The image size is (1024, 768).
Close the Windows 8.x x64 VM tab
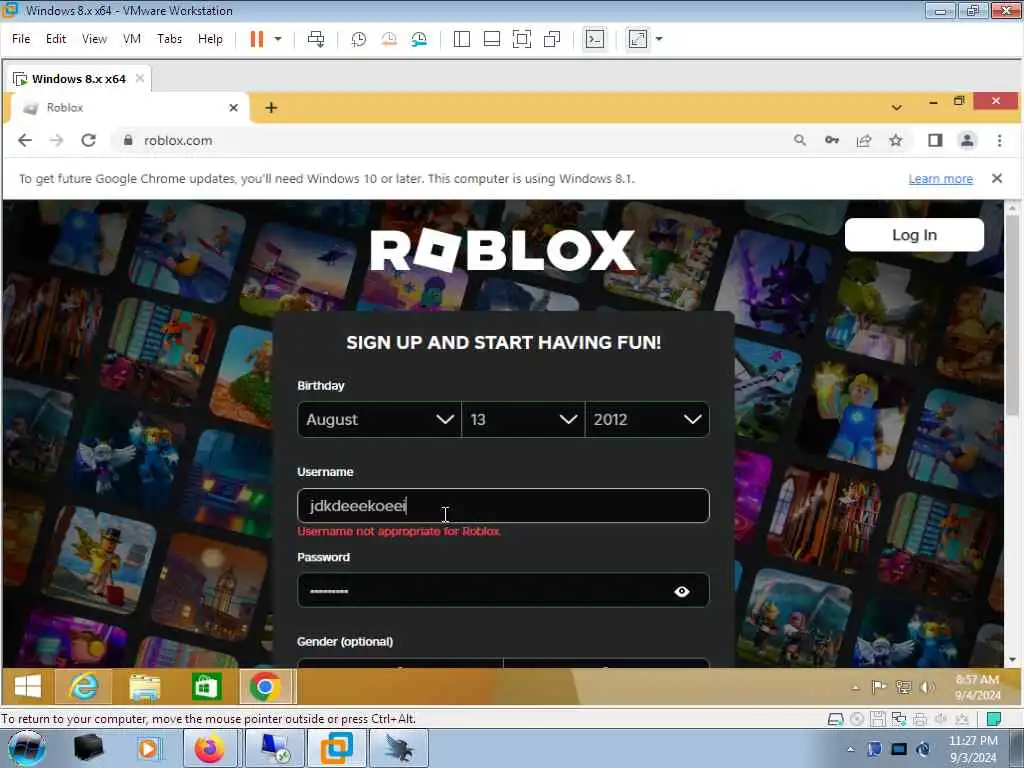tap(140, 78)
